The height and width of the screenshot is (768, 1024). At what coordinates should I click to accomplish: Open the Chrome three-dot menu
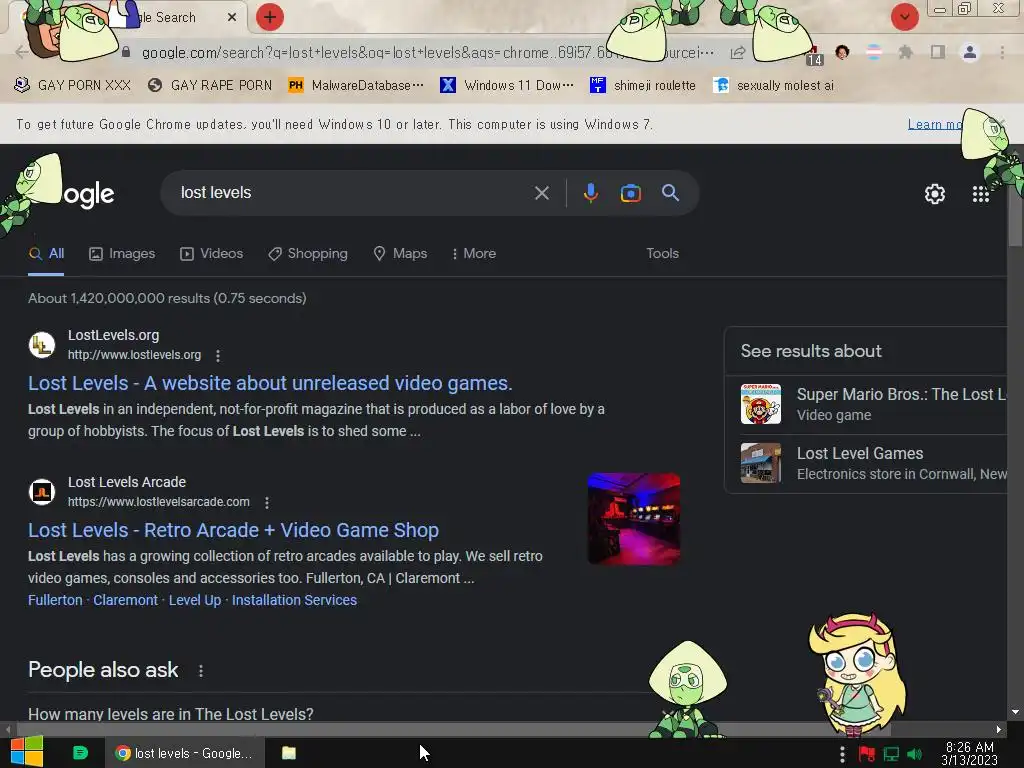[x=1002, y=52]
